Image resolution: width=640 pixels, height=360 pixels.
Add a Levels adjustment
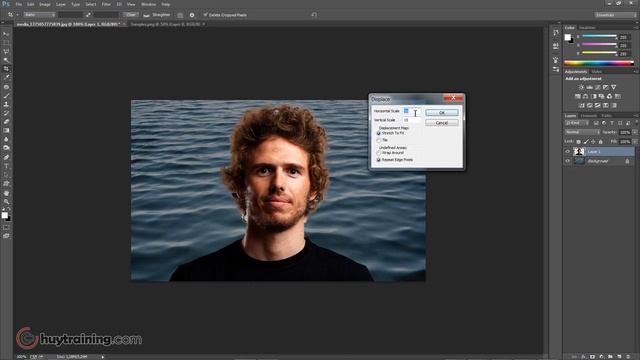pyautogui.click(x=589, y=87)
